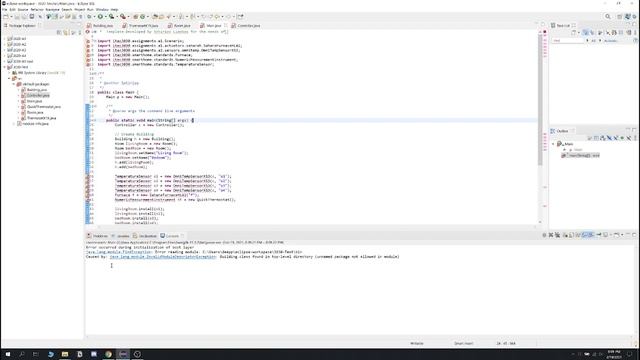The image size is (640, 360).
Task: Open the Navigate menu
Action: click(x=52, y=9)
